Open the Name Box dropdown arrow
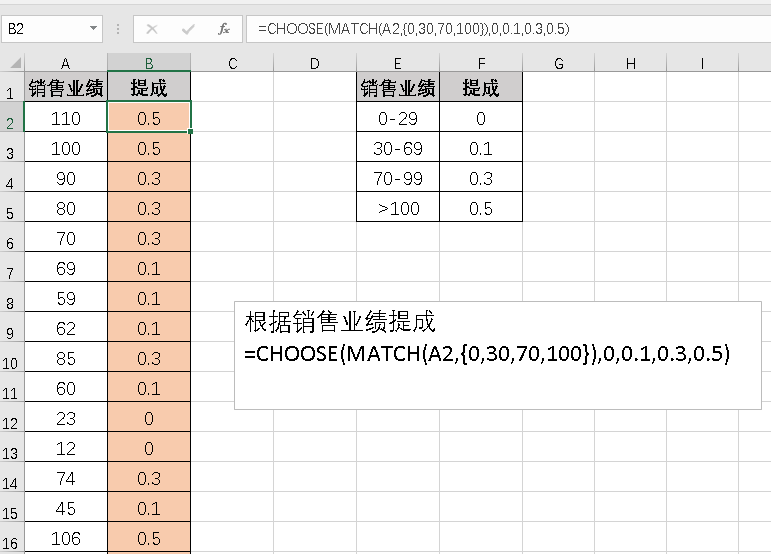 pyautogui.click(x=93, y=29)
